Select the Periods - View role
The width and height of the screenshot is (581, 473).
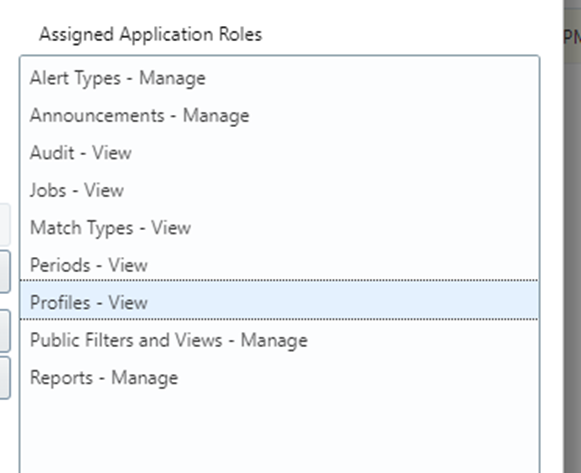pos(279,265)
